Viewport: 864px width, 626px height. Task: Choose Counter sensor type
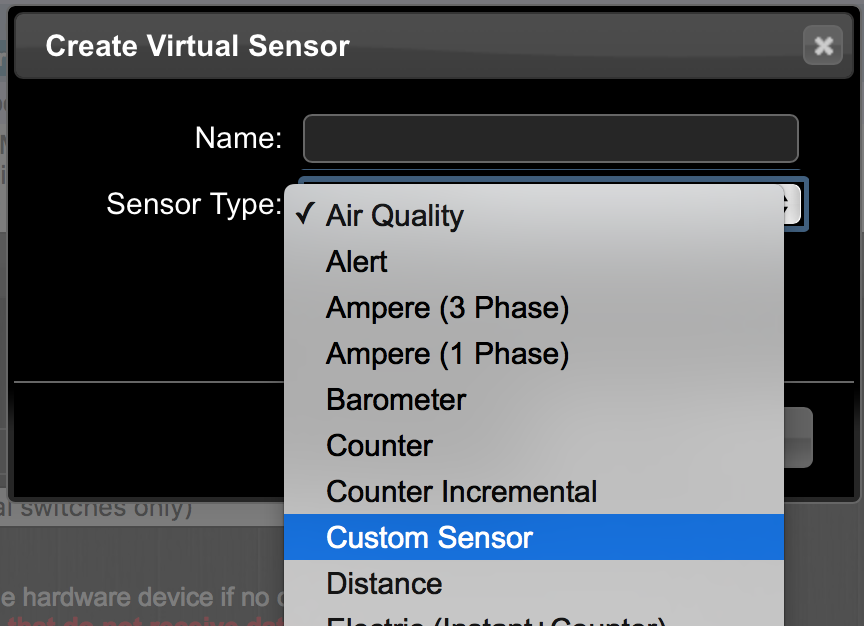pyautogui.click(x=533, y=445)
